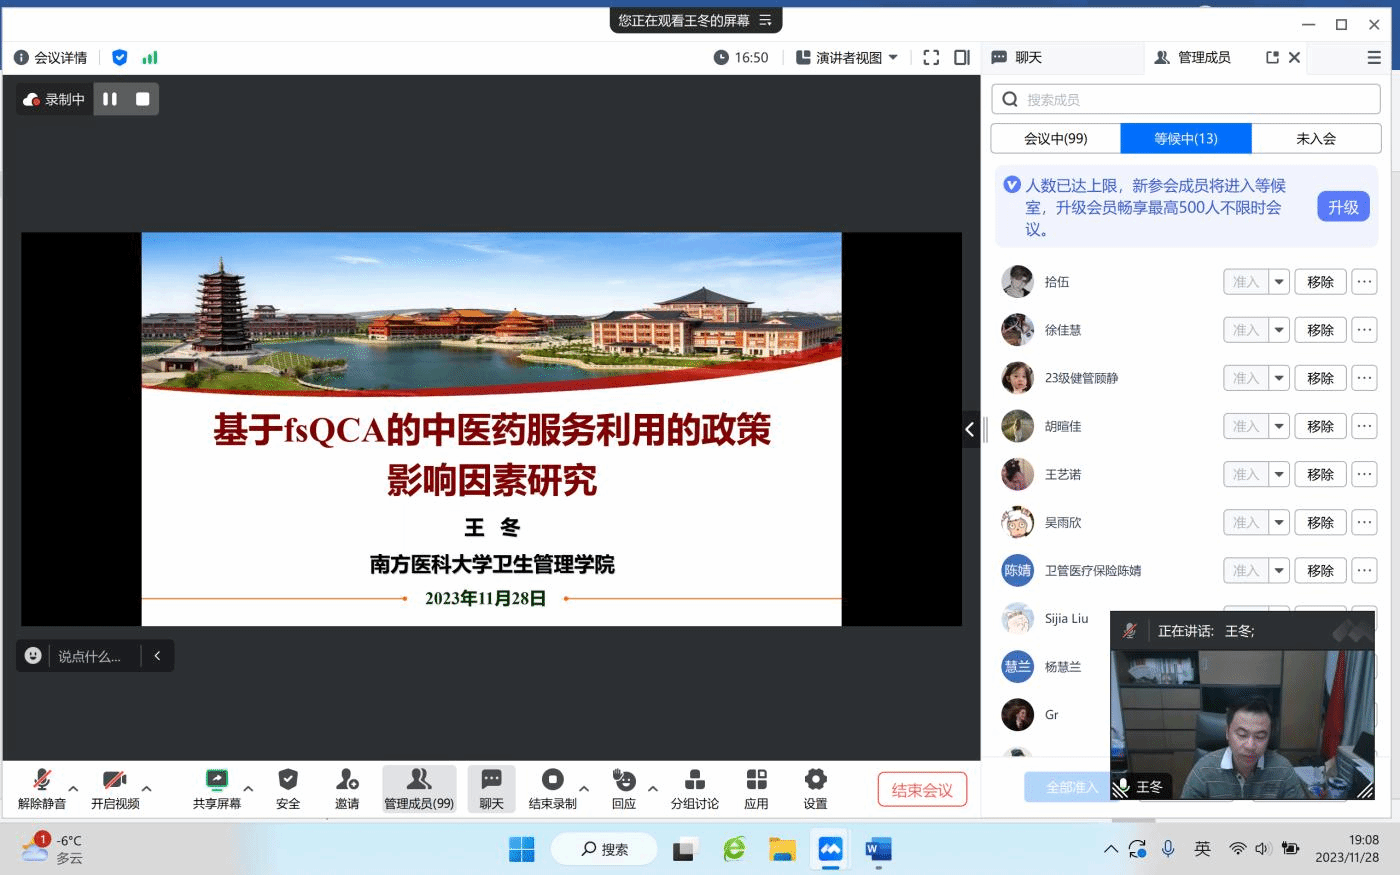Image resolution: width=1400 pixels, height=875 pixels.
Task: Turn on camera with 开启视频
Action: click(x=115, y=781)
